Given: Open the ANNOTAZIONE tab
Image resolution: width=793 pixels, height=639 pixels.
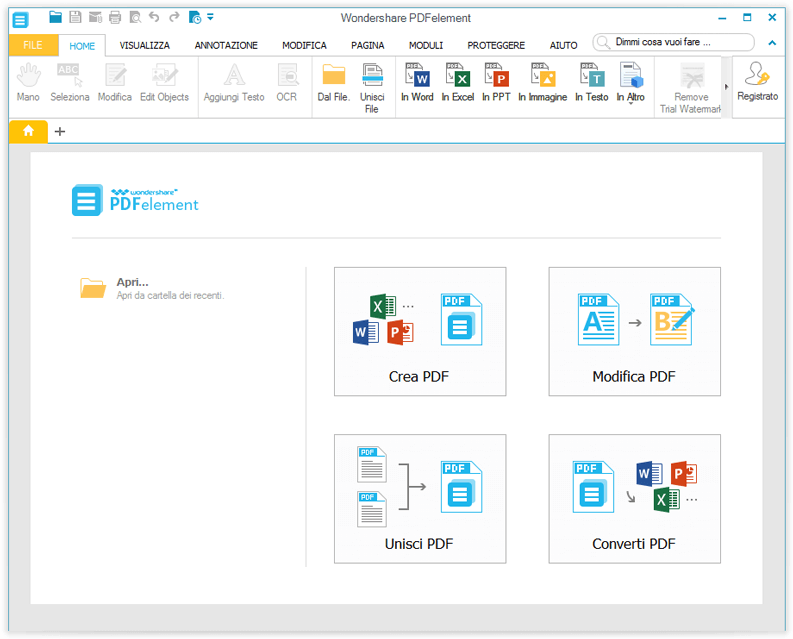Looking at the screenshot, I should point(226,46).
